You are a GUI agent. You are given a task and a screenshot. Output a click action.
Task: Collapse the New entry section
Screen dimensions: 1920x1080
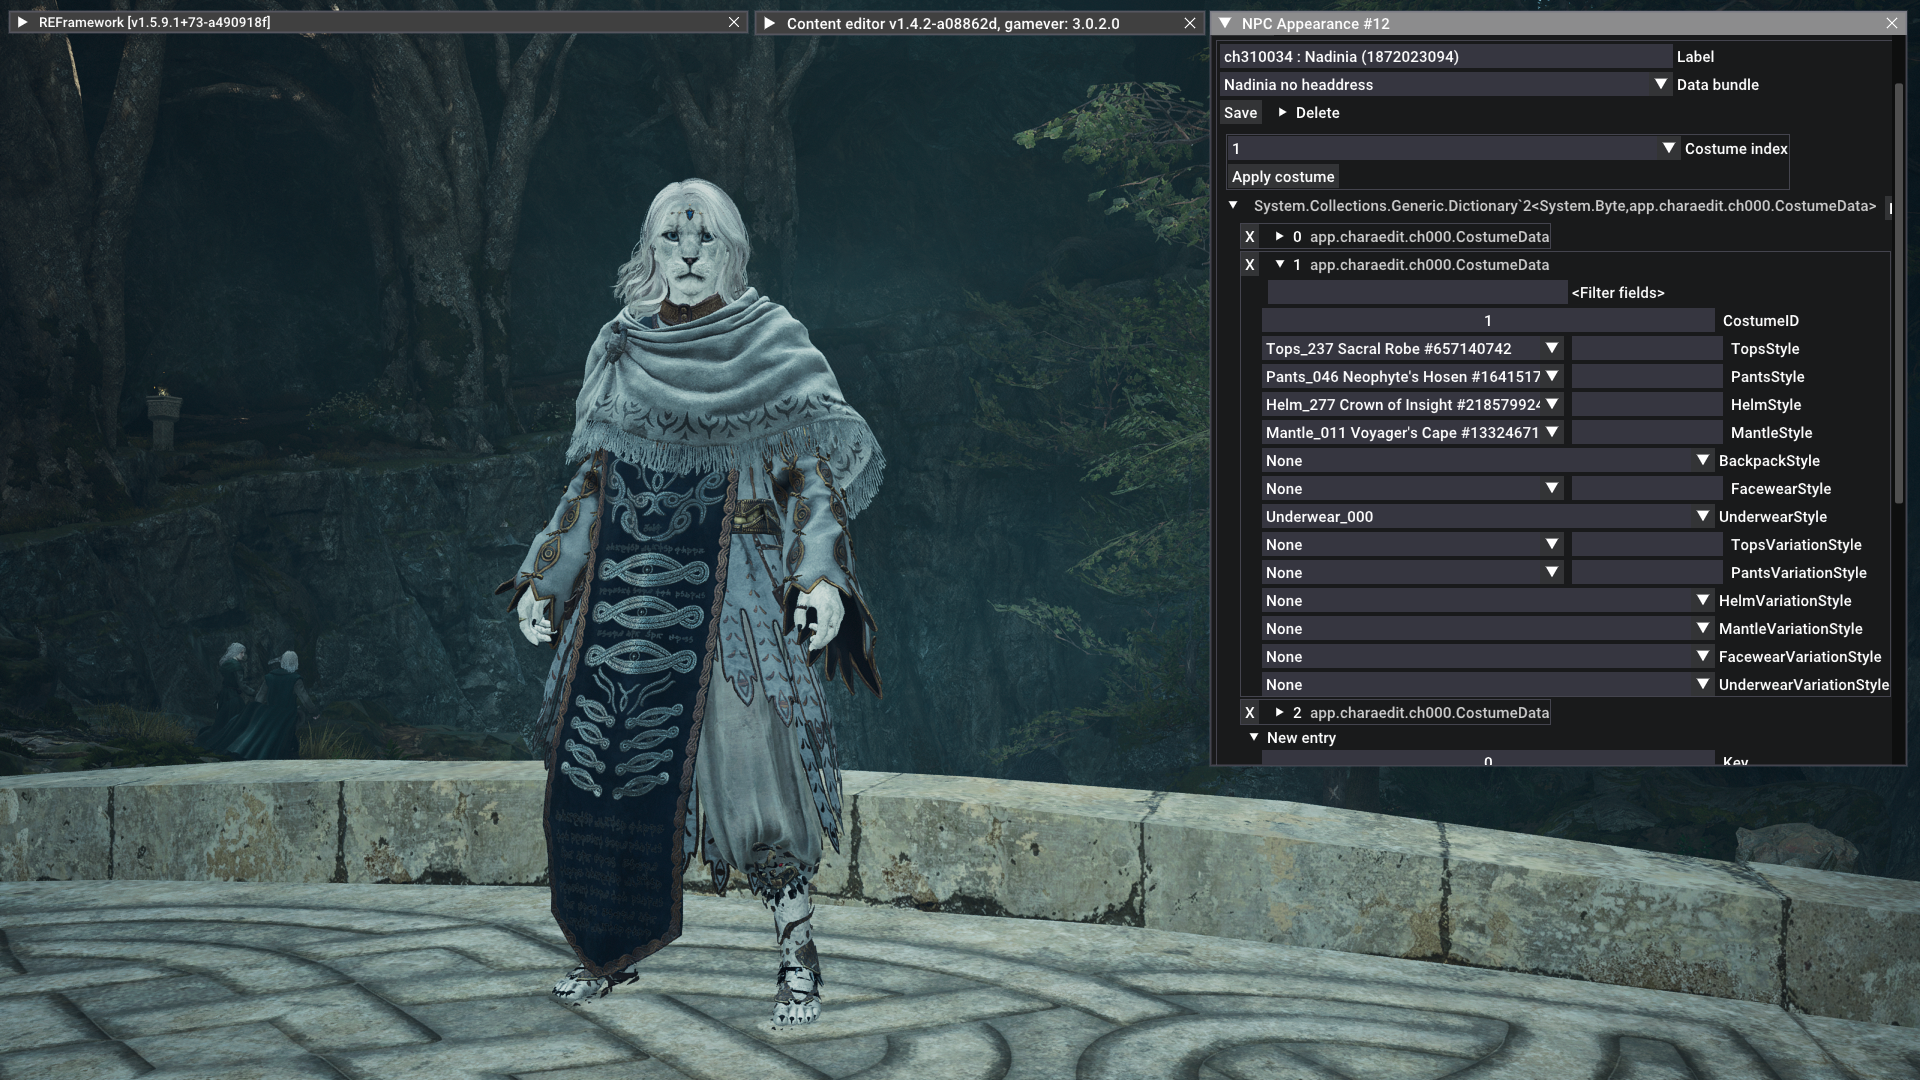tap(1254, 738)
